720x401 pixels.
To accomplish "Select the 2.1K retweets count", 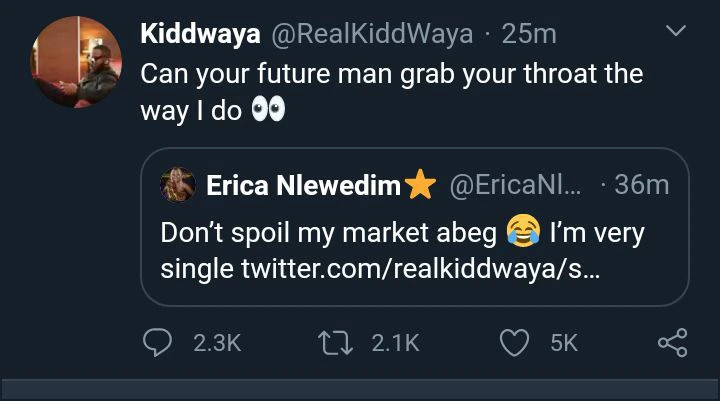I will pos(395,344).
